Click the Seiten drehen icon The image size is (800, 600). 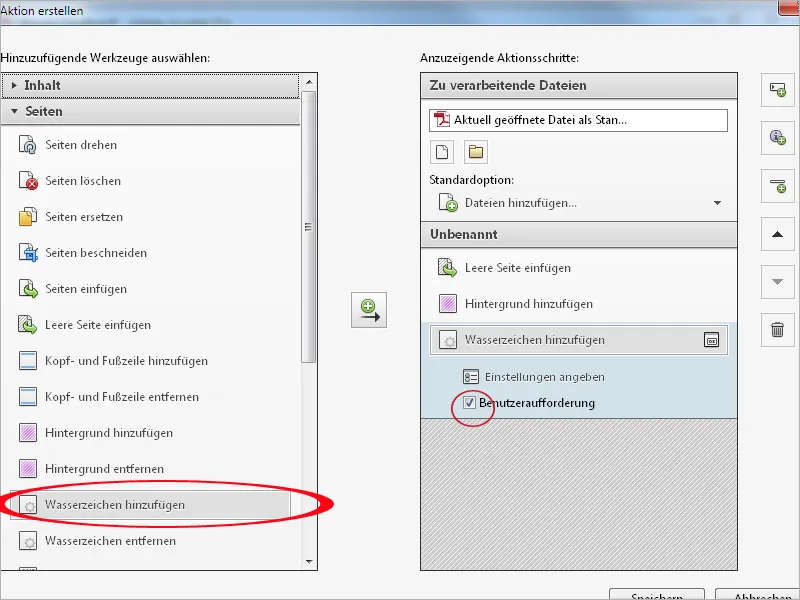click(x=28, y=145)
